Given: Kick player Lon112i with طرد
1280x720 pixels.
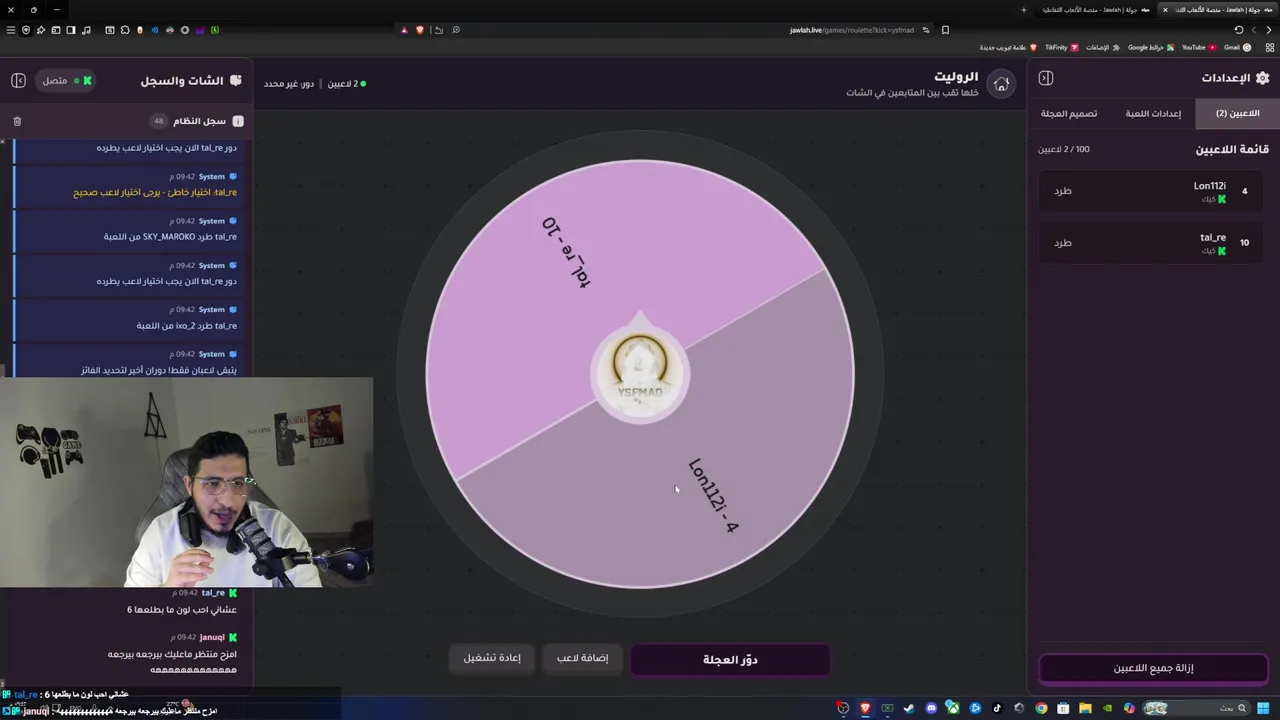Looking at the screenshot, I should [x=1063, y=191].
